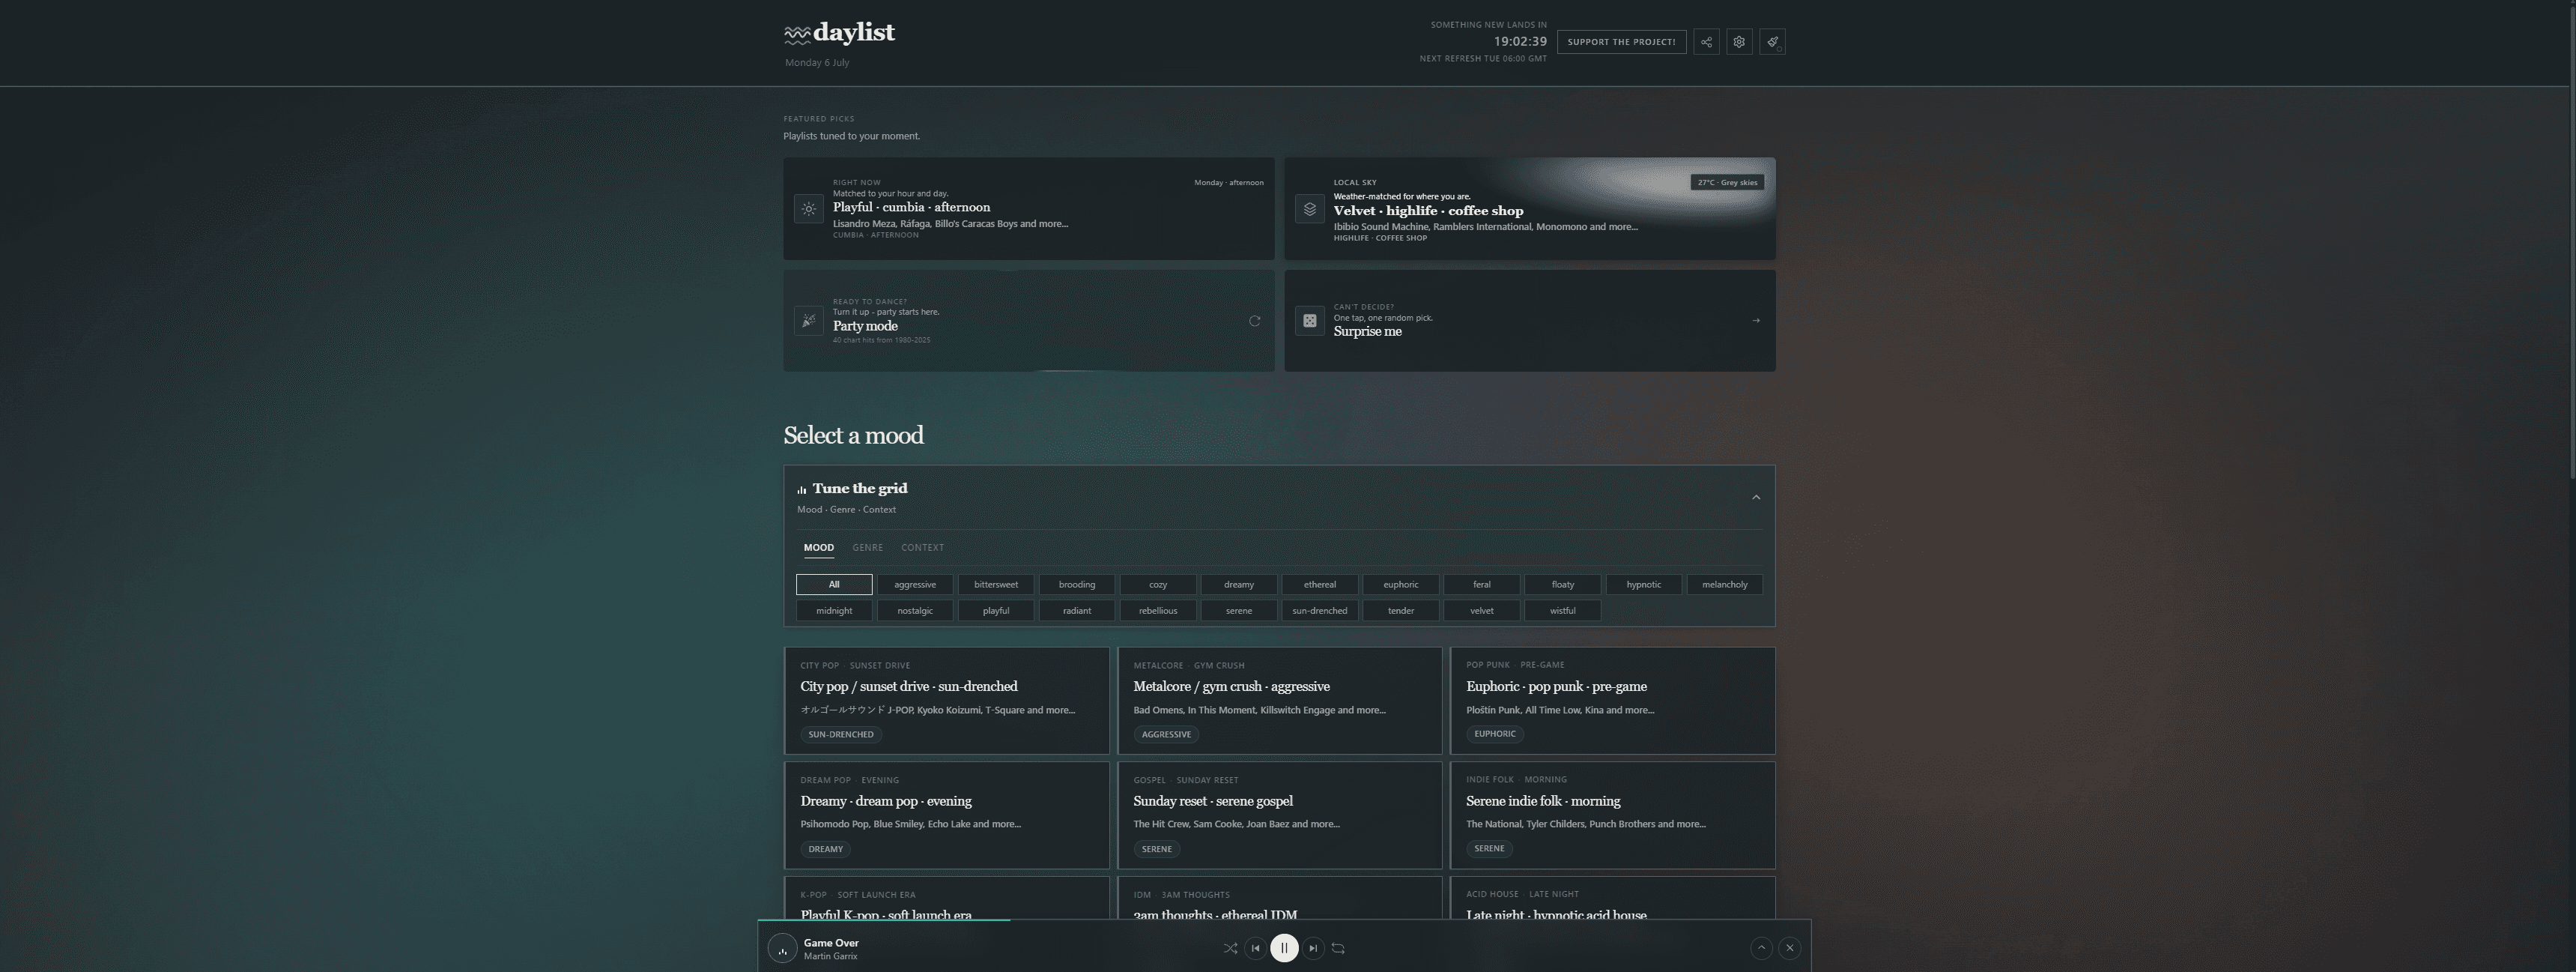Pause the current track
The width and height of the screenshot is (2576, 972).
pos(1284,948)
